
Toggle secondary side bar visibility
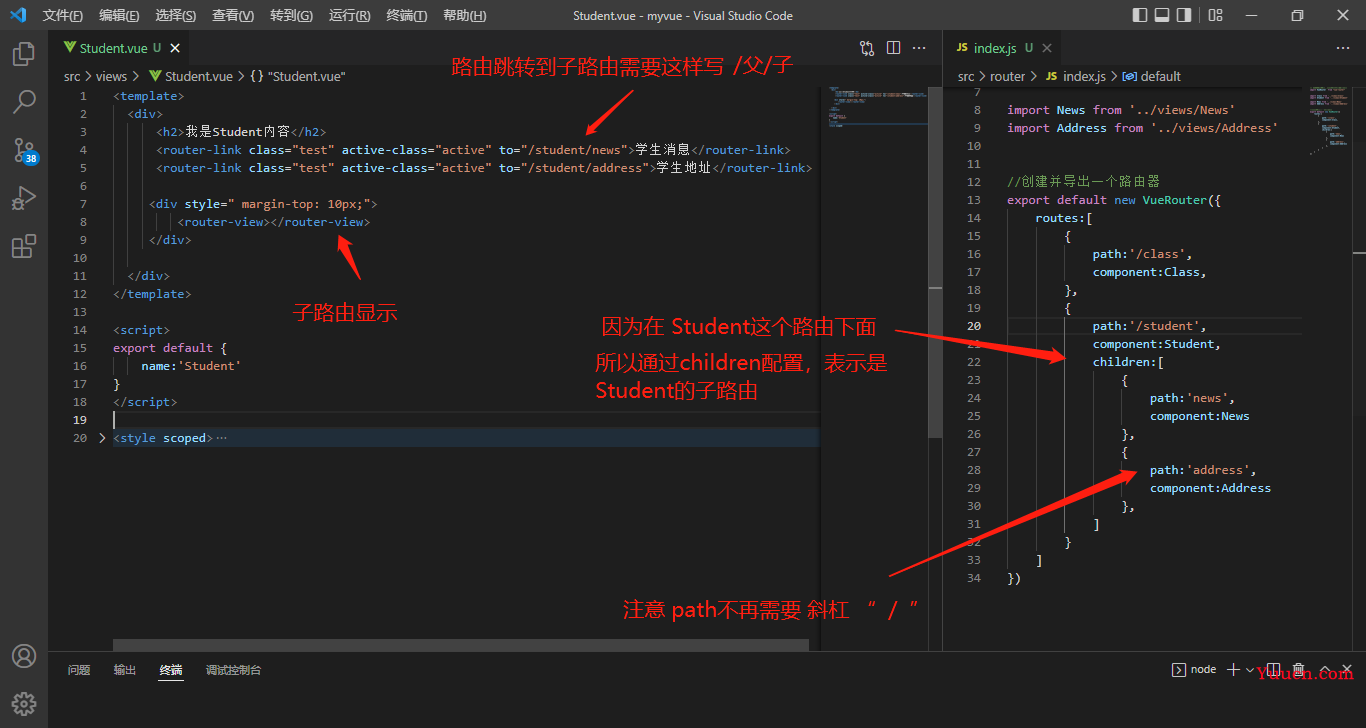tap(1184, 15)
